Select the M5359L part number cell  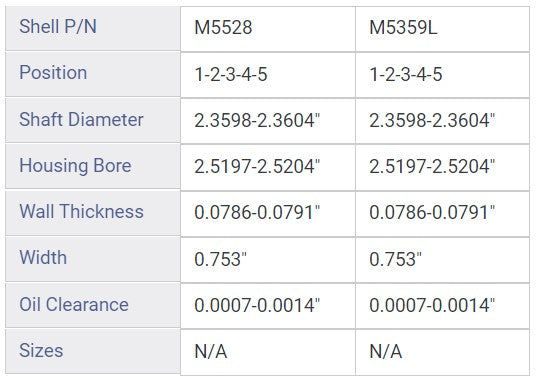tap(442, 29)
